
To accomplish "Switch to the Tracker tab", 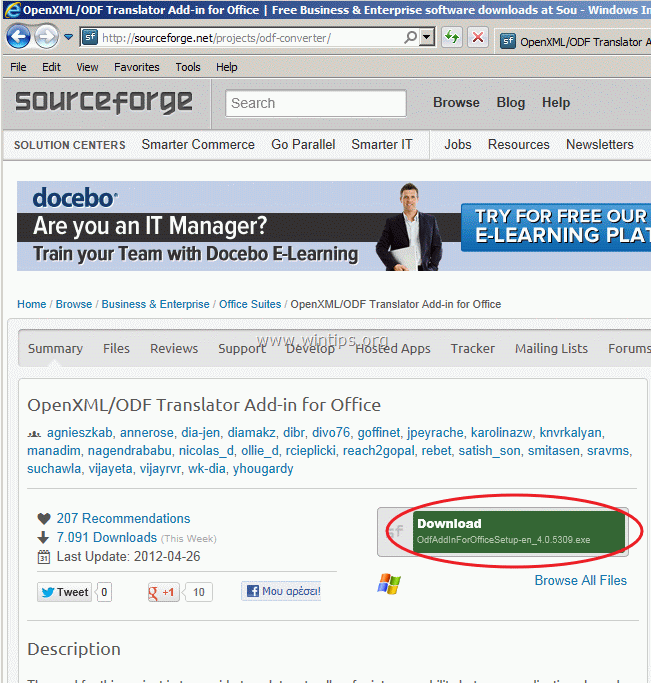I will (472, 348).
